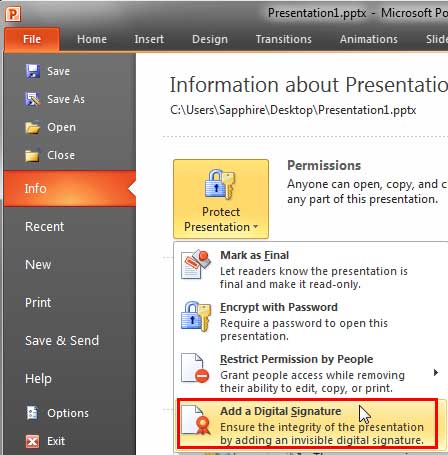Switch to the Design ribbon tab
The height and width of the screenshot is (455, 448).
[x=210, y=39]
